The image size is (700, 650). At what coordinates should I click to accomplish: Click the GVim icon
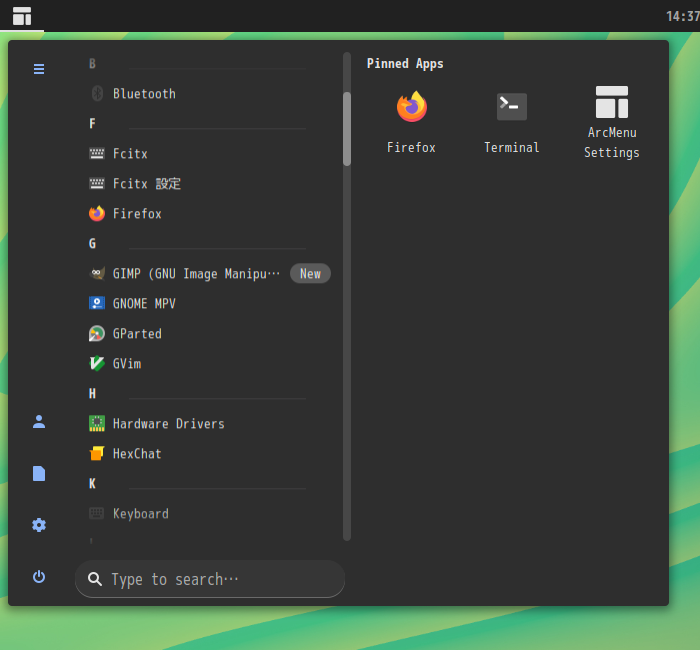97,363
